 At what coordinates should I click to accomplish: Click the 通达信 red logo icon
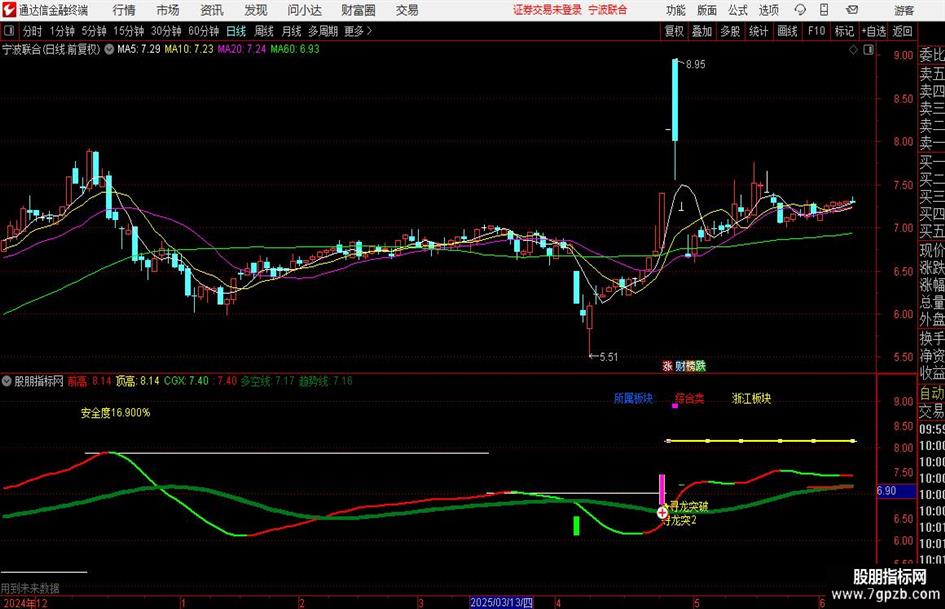(9, 10)
